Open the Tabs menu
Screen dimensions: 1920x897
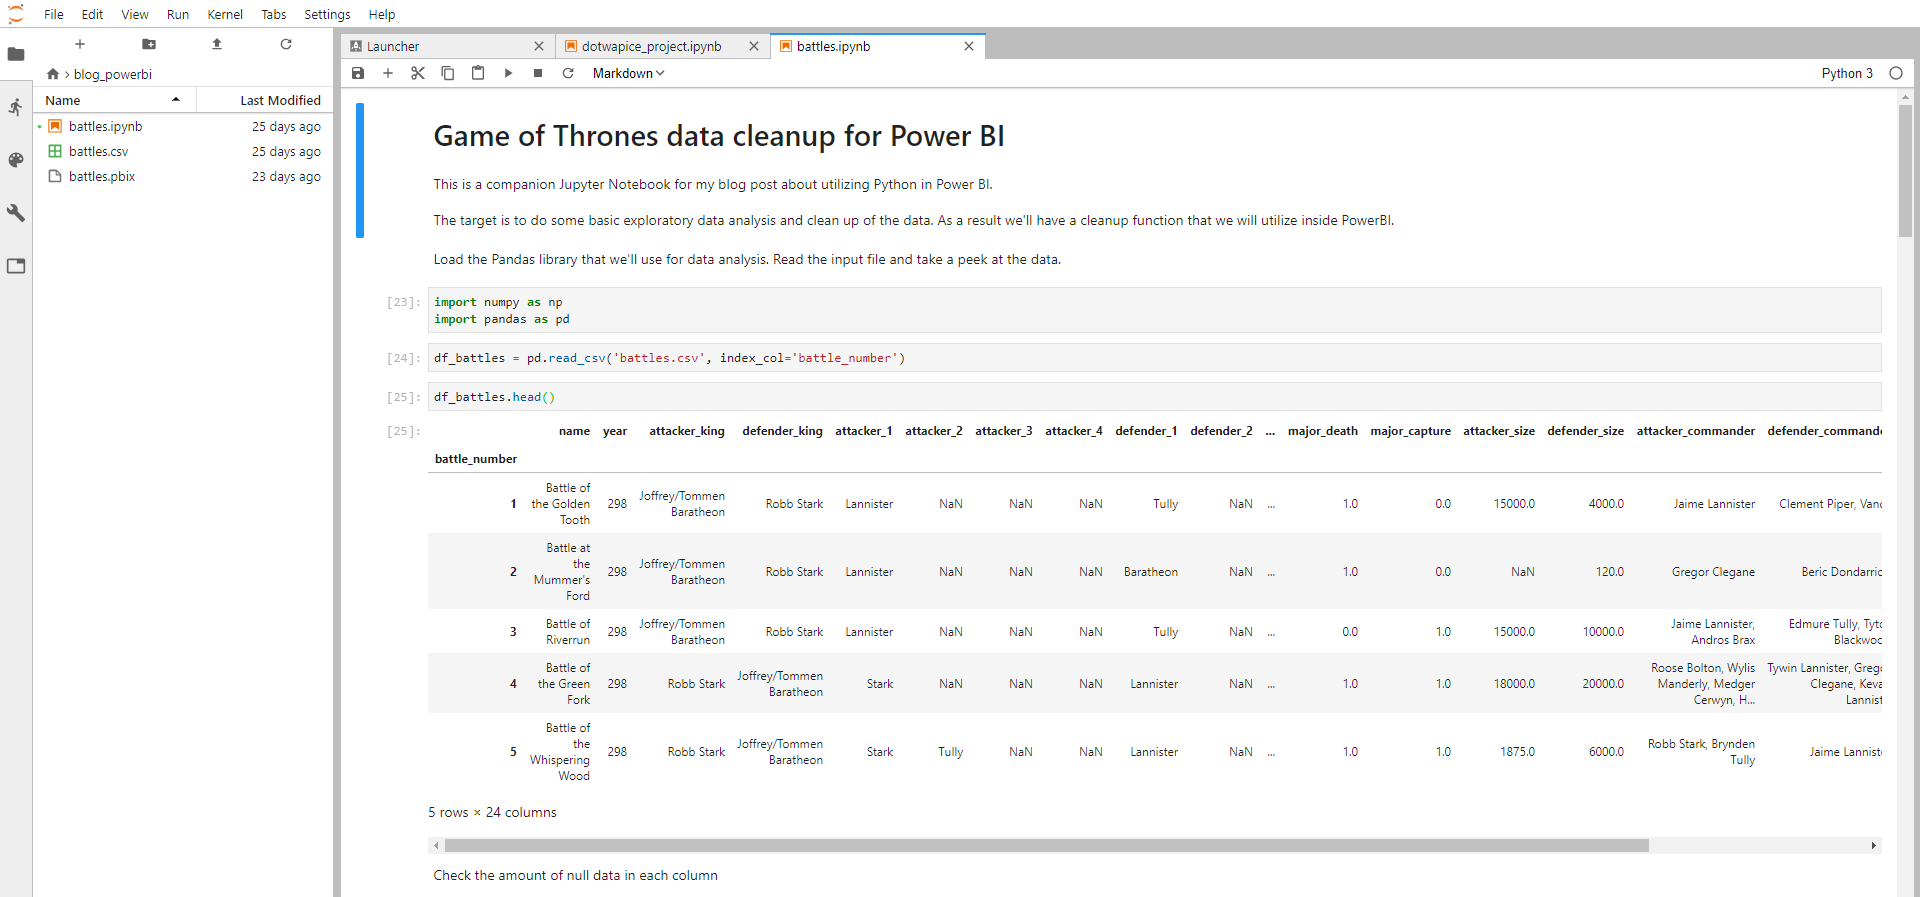[x=274, y=14]
